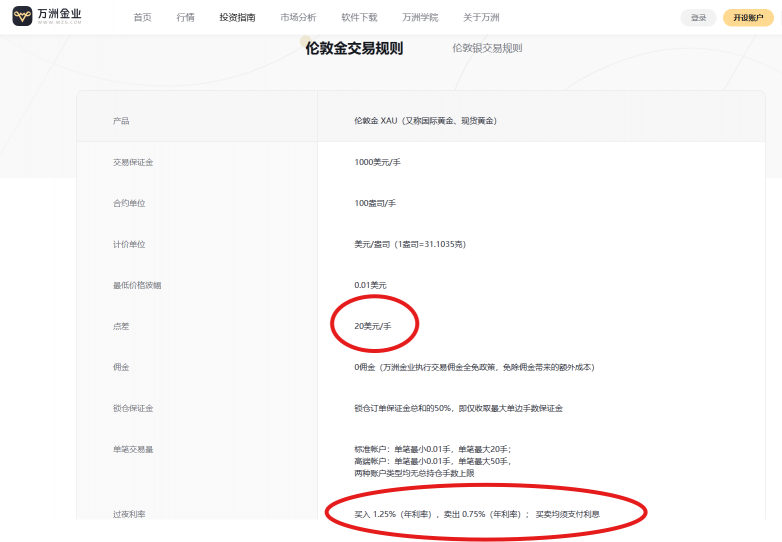Click the 标准帐户 trade volume line
The image size is (782, 542).
pyautogui.click(x=433, y=449)
